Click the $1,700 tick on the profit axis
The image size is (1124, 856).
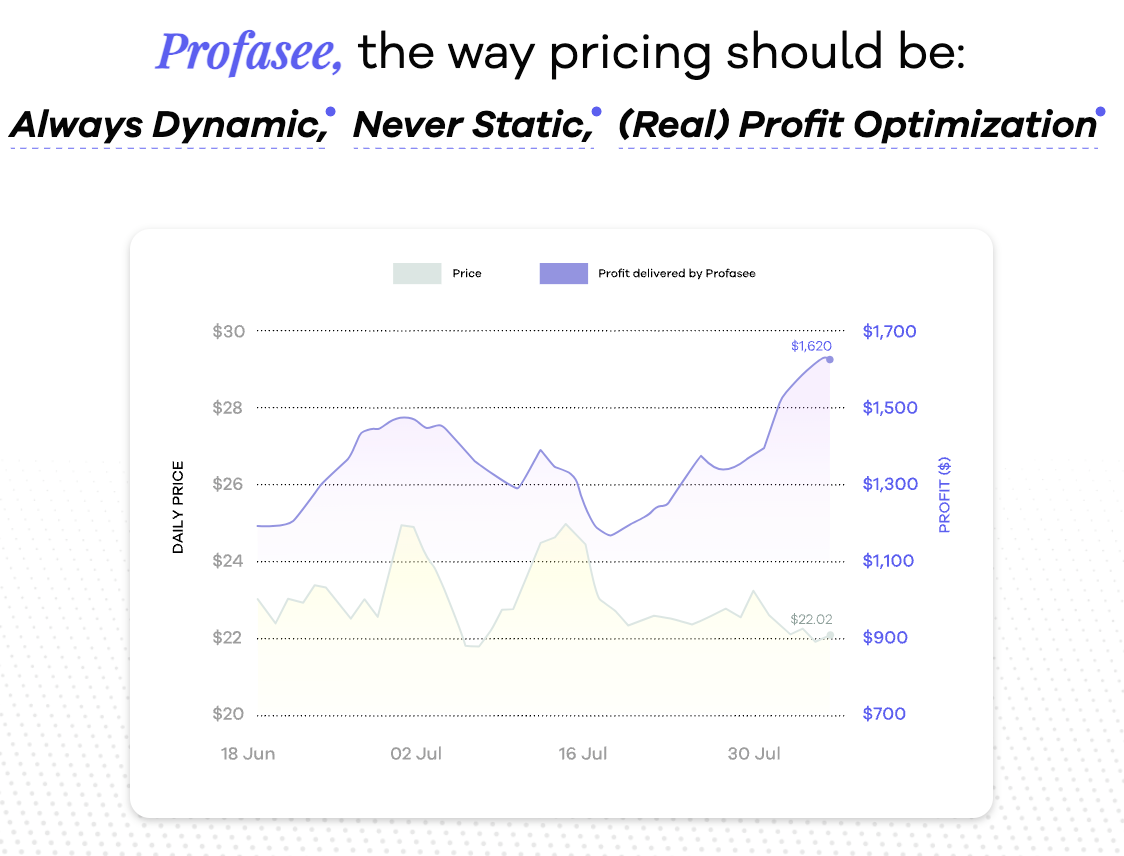[889, 331]
